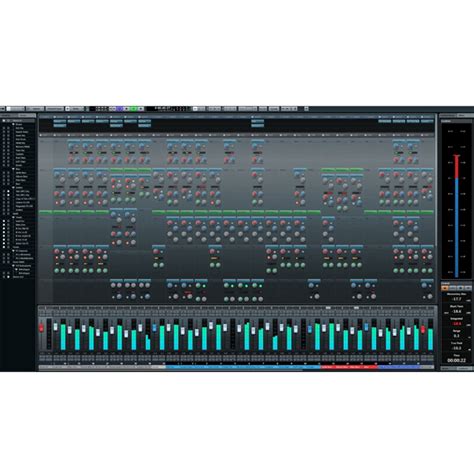Toggle the white checkbox of the first Vocals track
This screenshot has width=474, height=474.
(x=4, y=221)
